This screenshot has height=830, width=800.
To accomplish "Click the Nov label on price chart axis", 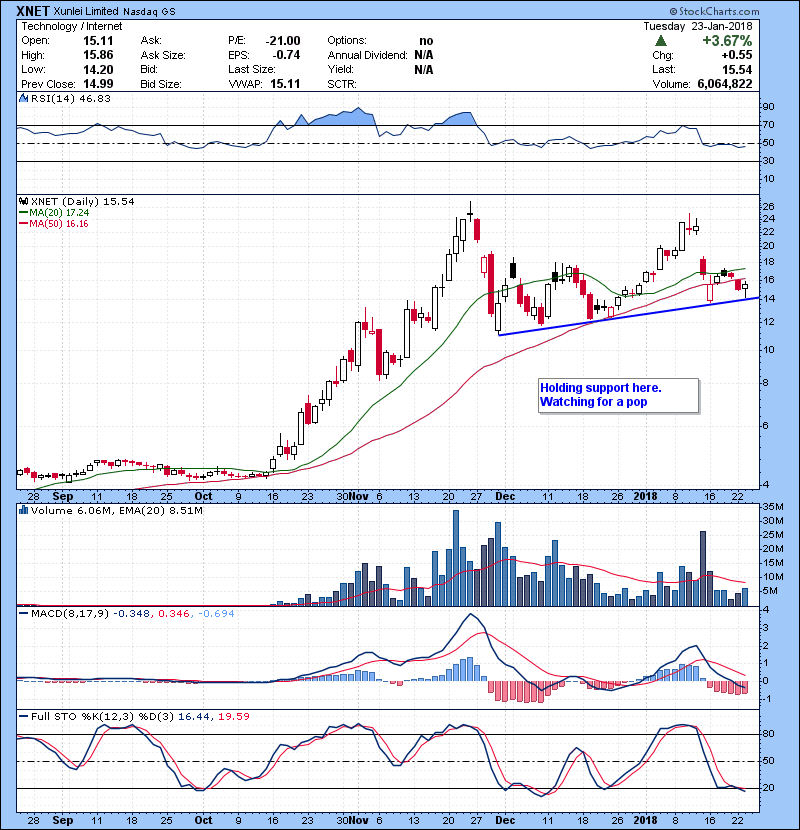I will coord(358,496).
